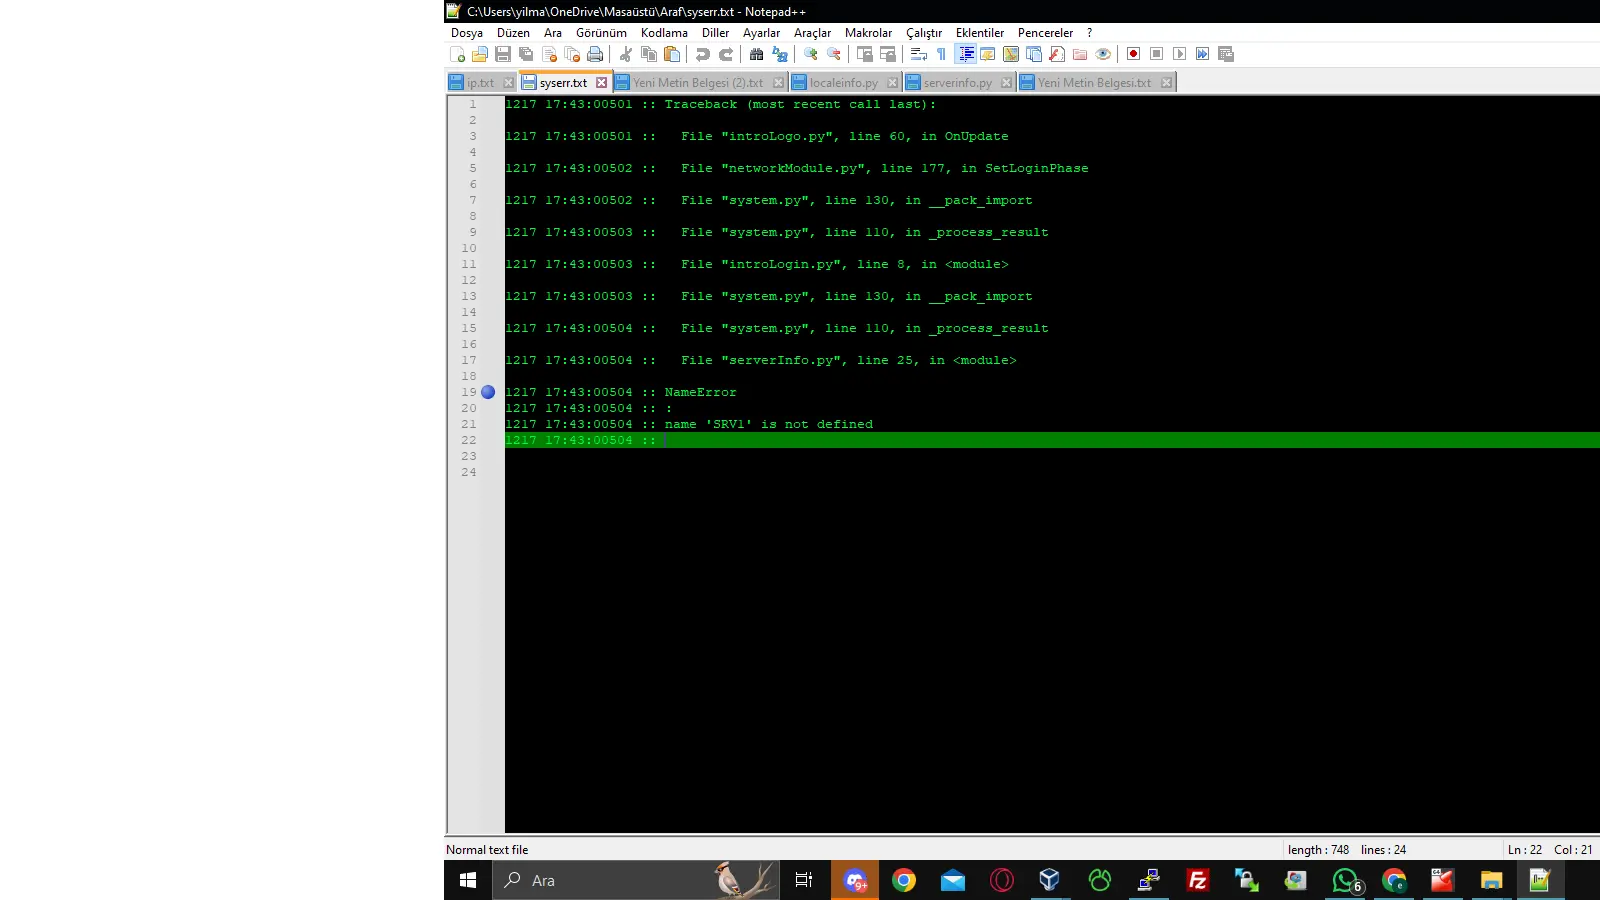Toggle Show All Characters pilcrow icon
The width and height of the screenshot is (1600, 900).
[x=942, y=54]
